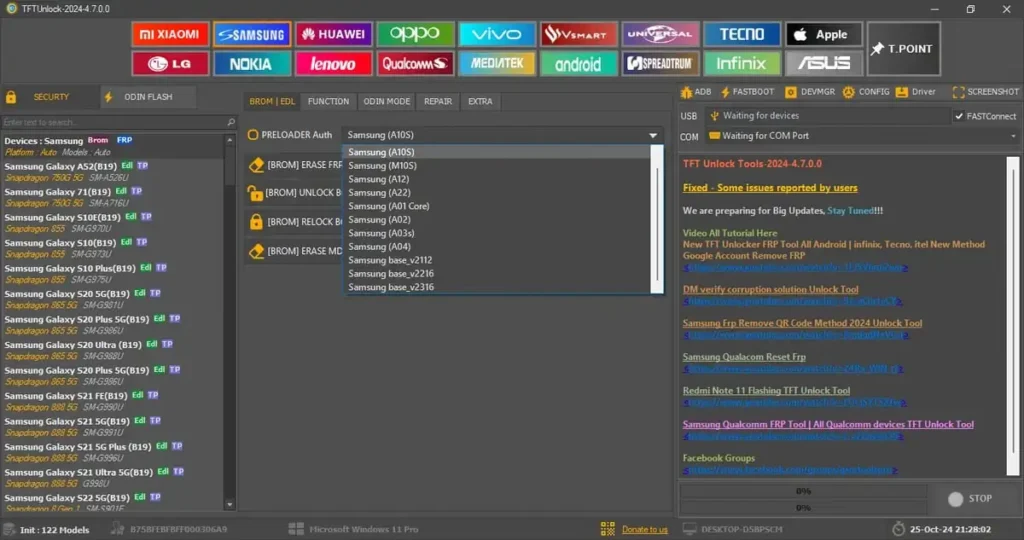Select the Lenovo brand button
Image resolution: width=1024 pixels, height=540 pixels.
point(334,63)
